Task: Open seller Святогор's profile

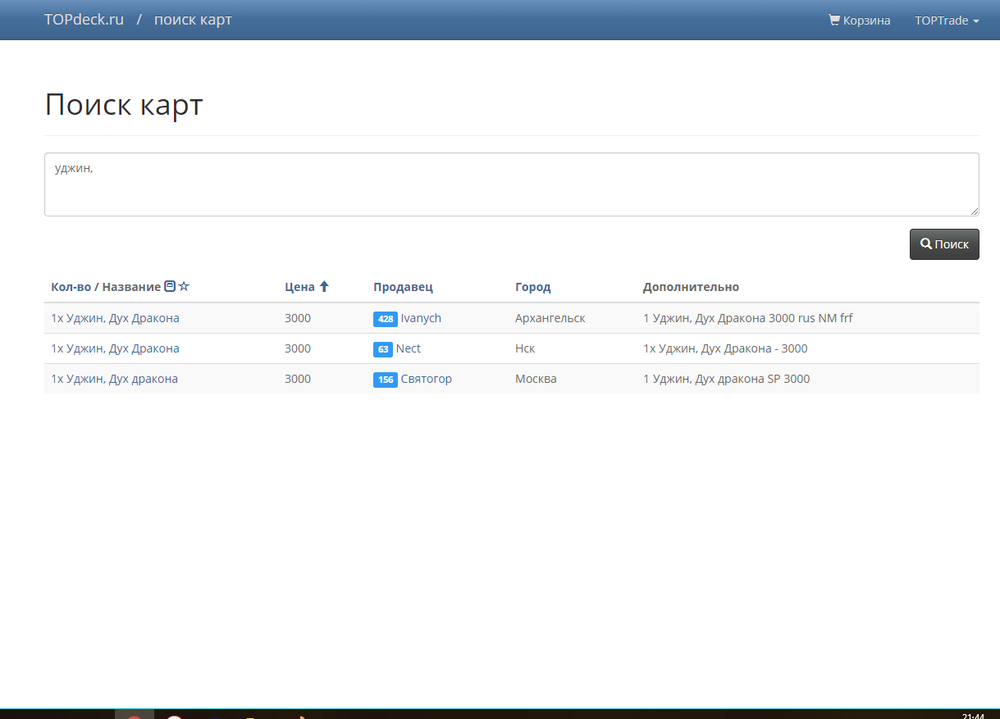Action: [x=426, y=380]
